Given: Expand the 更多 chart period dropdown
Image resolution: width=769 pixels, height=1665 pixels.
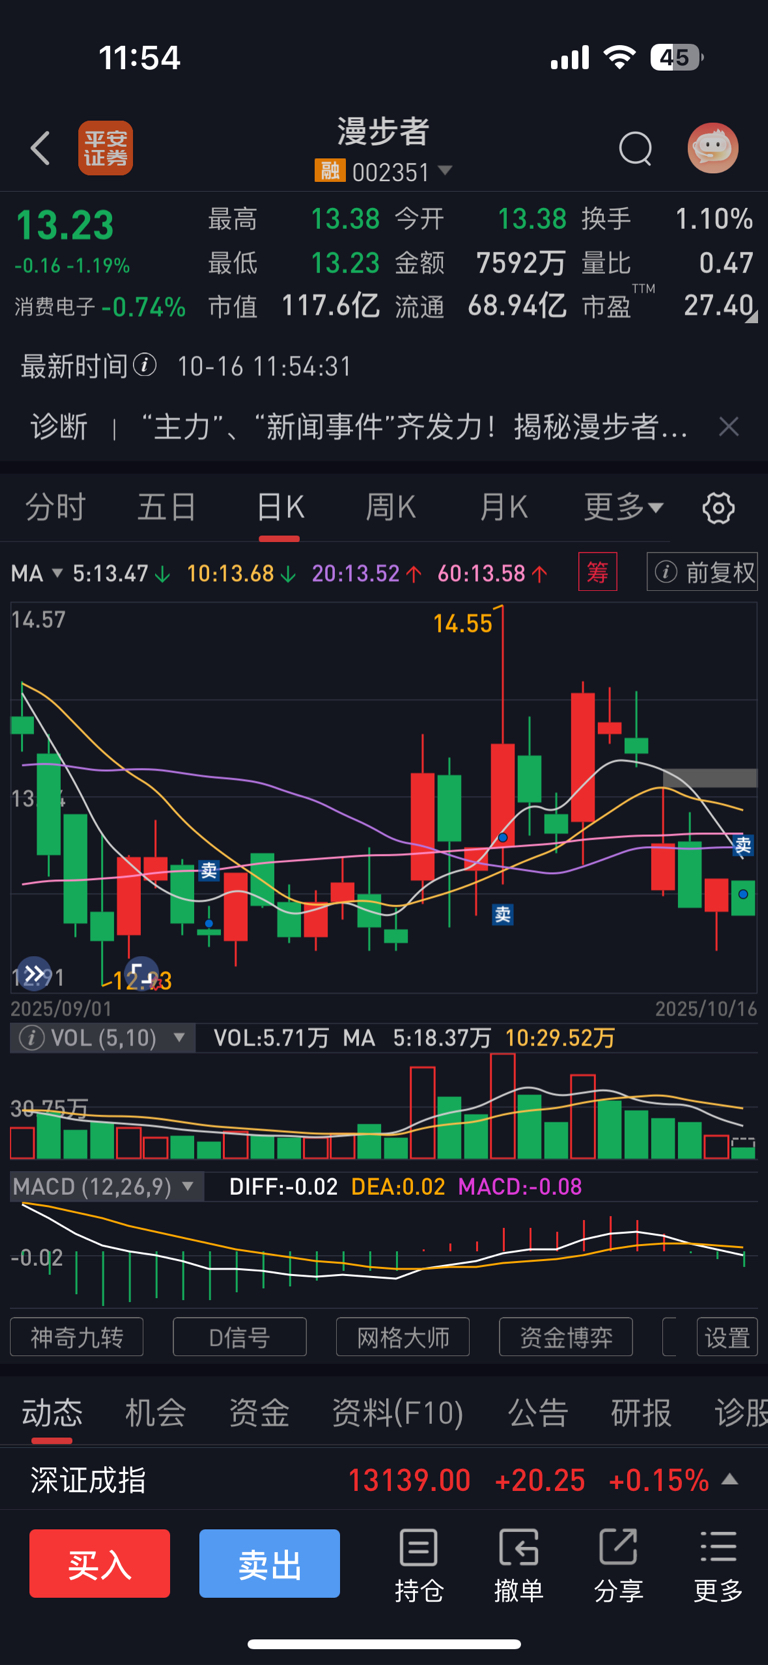Looking at the screenshot, I should pyautogui.click(x=624, y=507).
